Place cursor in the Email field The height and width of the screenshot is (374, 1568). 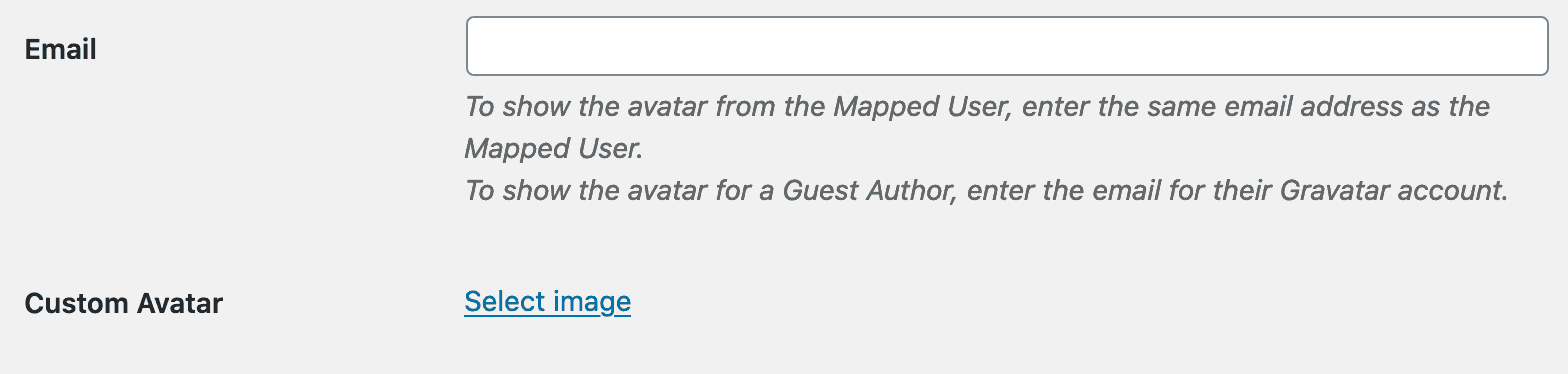[1007, 46]
